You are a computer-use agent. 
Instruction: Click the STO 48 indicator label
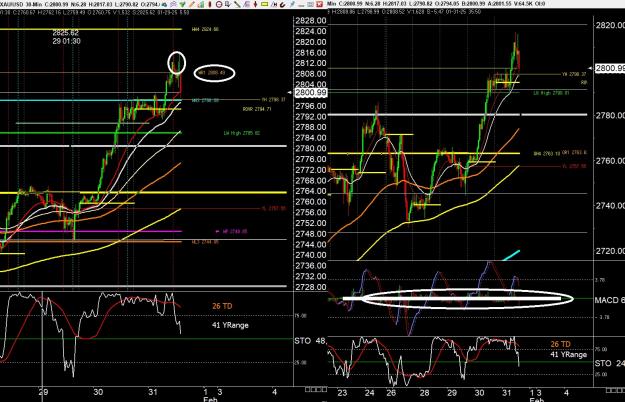coord(310,341)
